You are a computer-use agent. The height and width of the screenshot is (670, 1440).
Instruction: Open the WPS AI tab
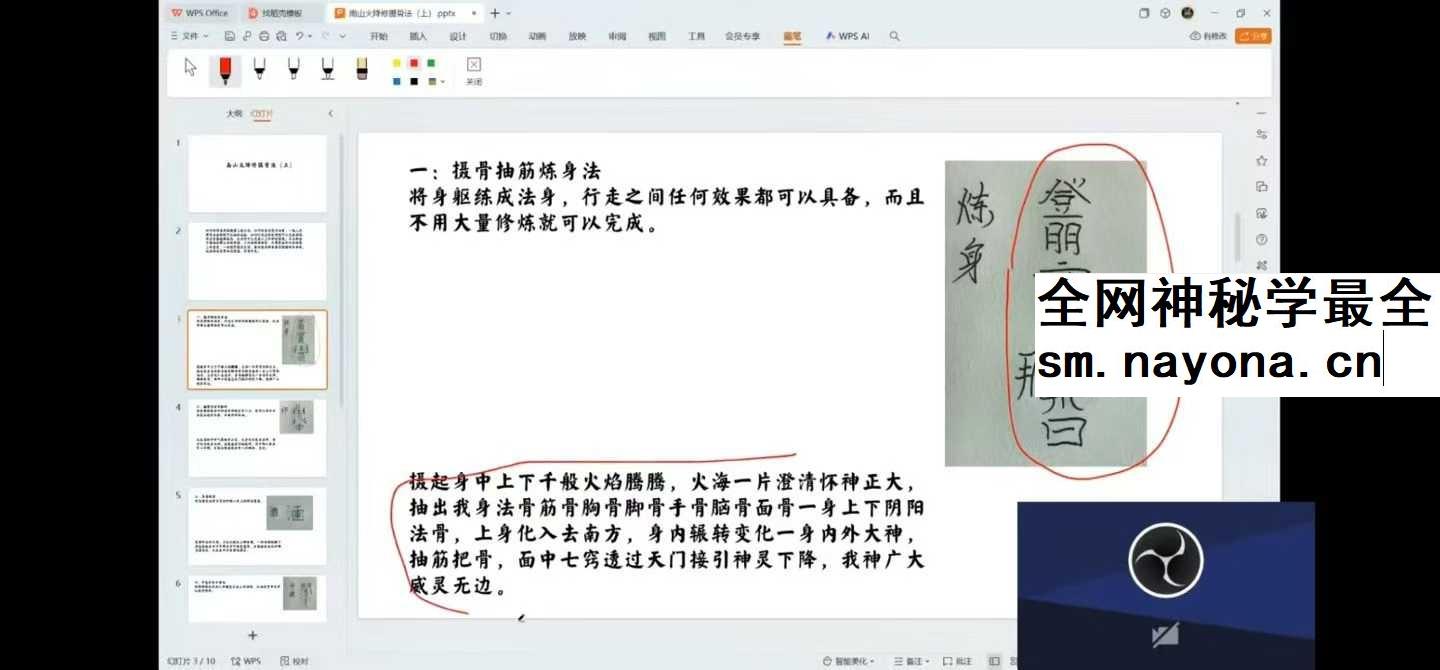[847, 36]
